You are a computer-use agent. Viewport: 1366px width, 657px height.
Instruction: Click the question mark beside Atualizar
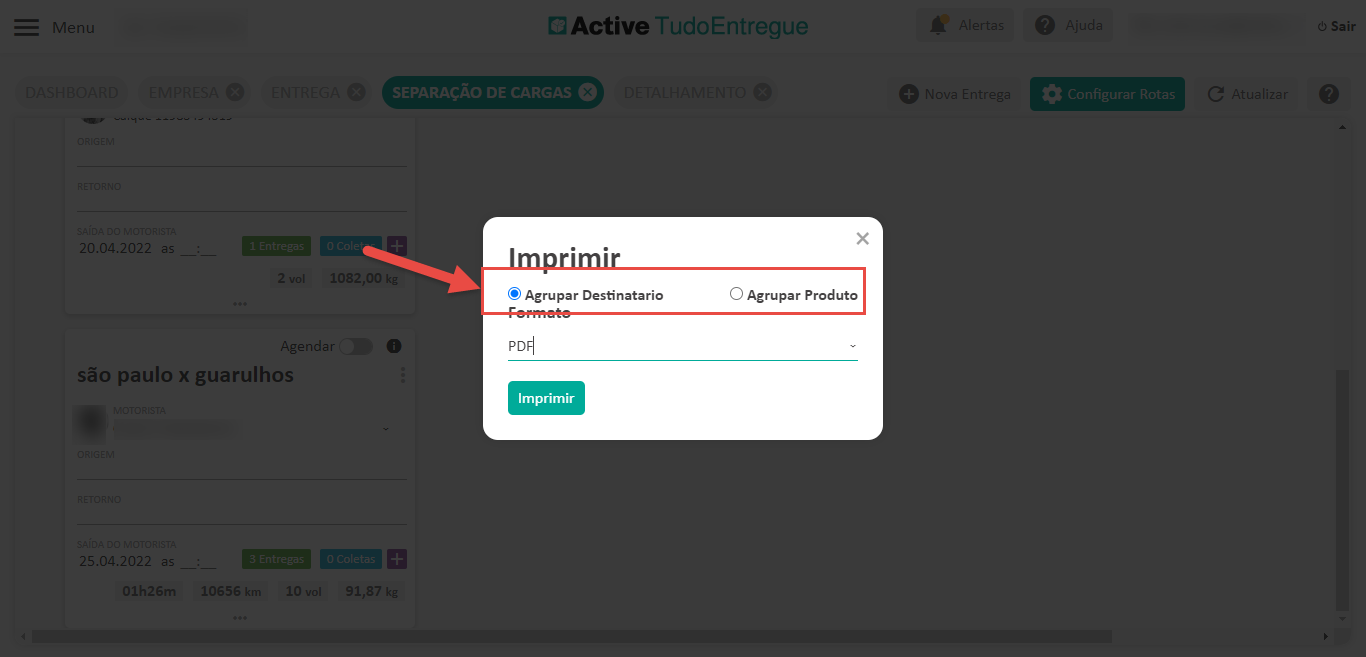1328,94
